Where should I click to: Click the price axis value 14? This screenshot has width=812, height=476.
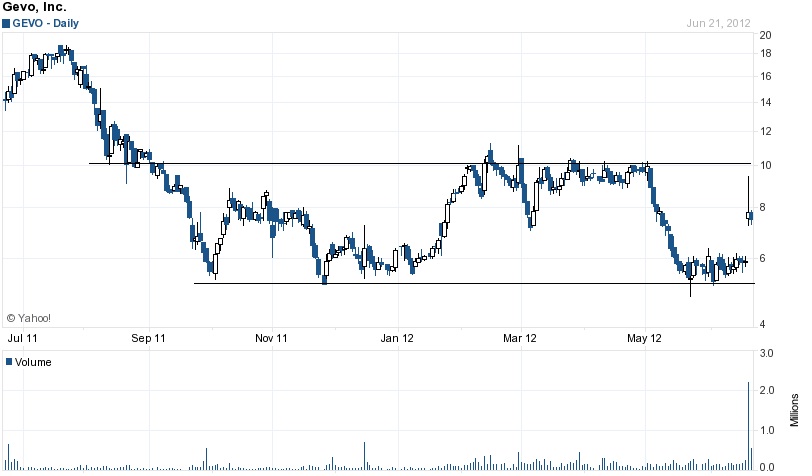pyautogui.click(x=765, y=102)
